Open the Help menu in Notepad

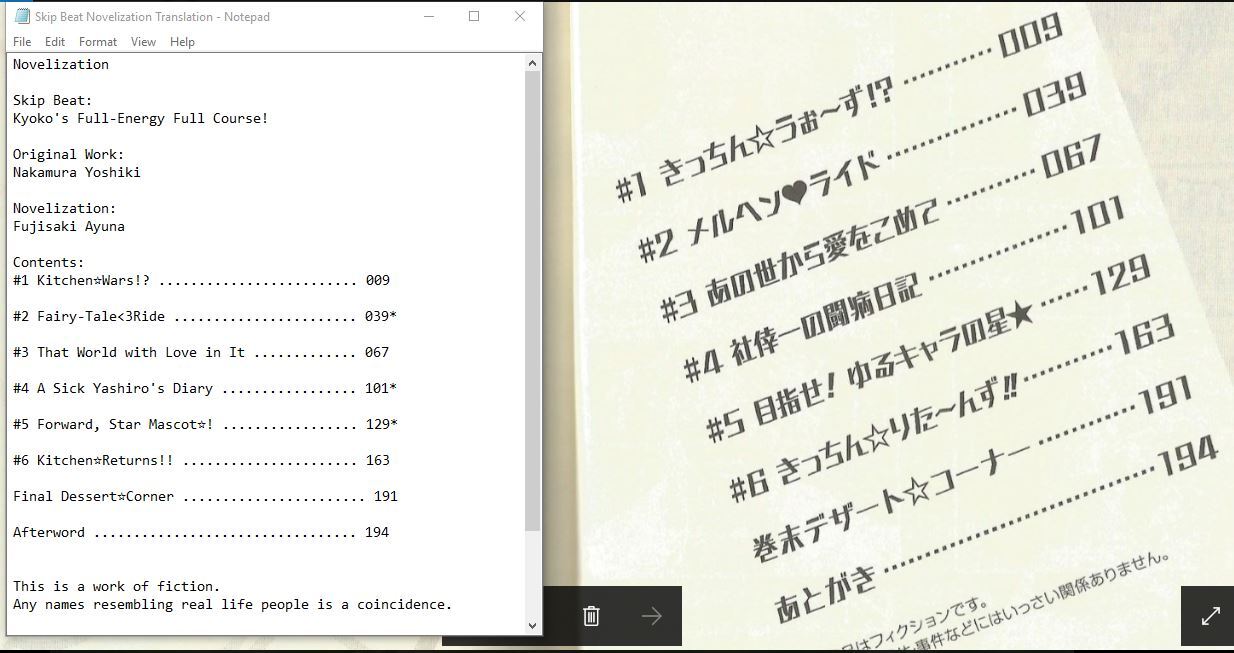(x=182, y=42)
